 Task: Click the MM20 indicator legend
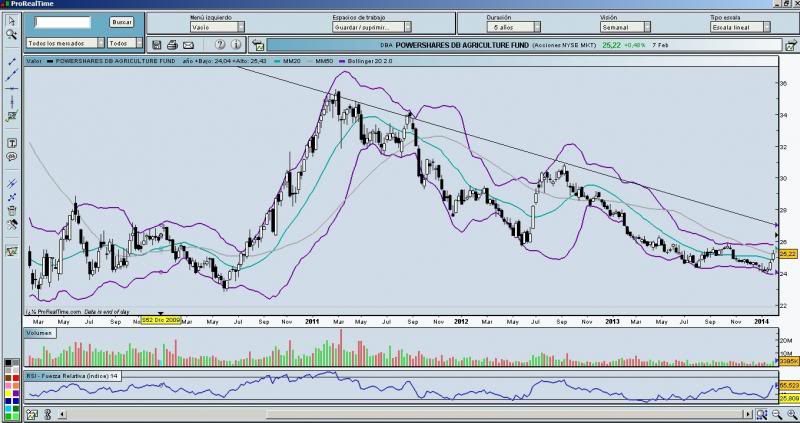point(287,61)
